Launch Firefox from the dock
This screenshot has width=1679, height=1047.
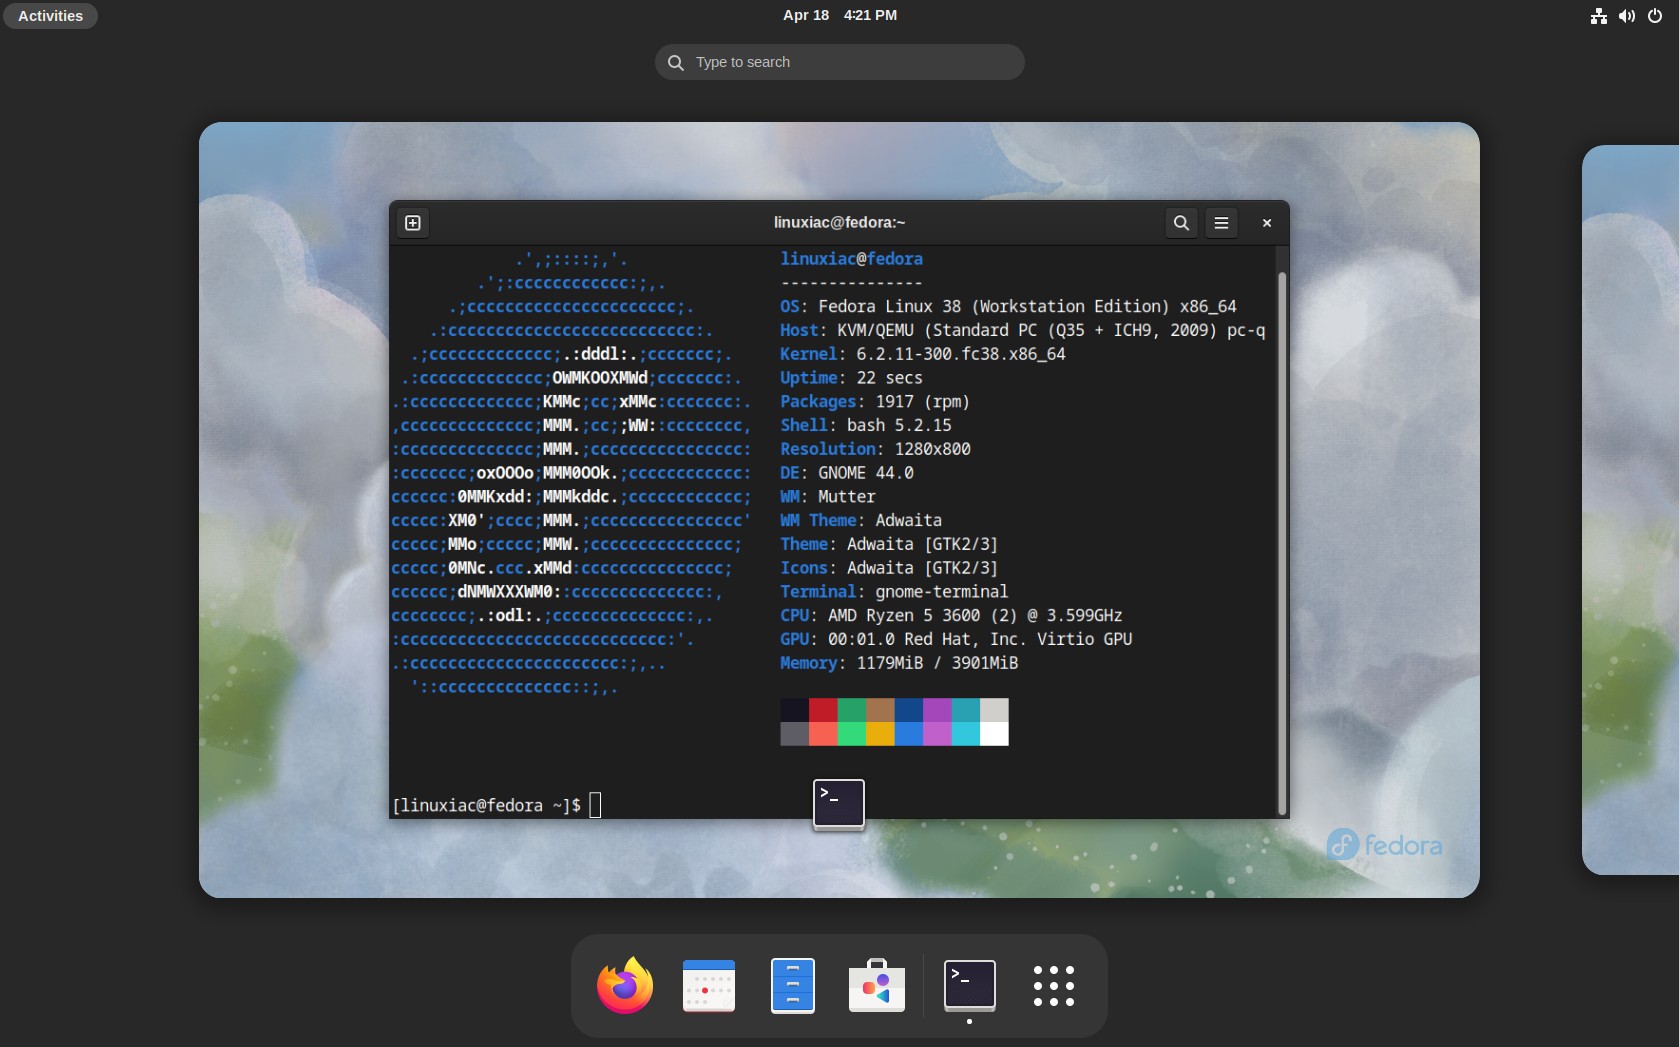625,986
